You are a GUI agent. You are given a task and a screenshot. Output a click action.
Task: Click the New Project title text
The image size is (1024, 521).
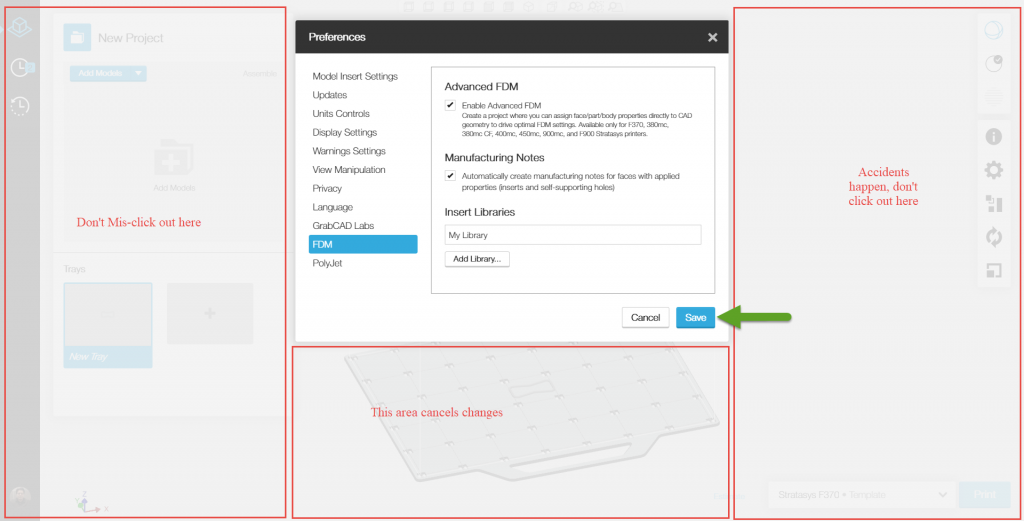131,38
